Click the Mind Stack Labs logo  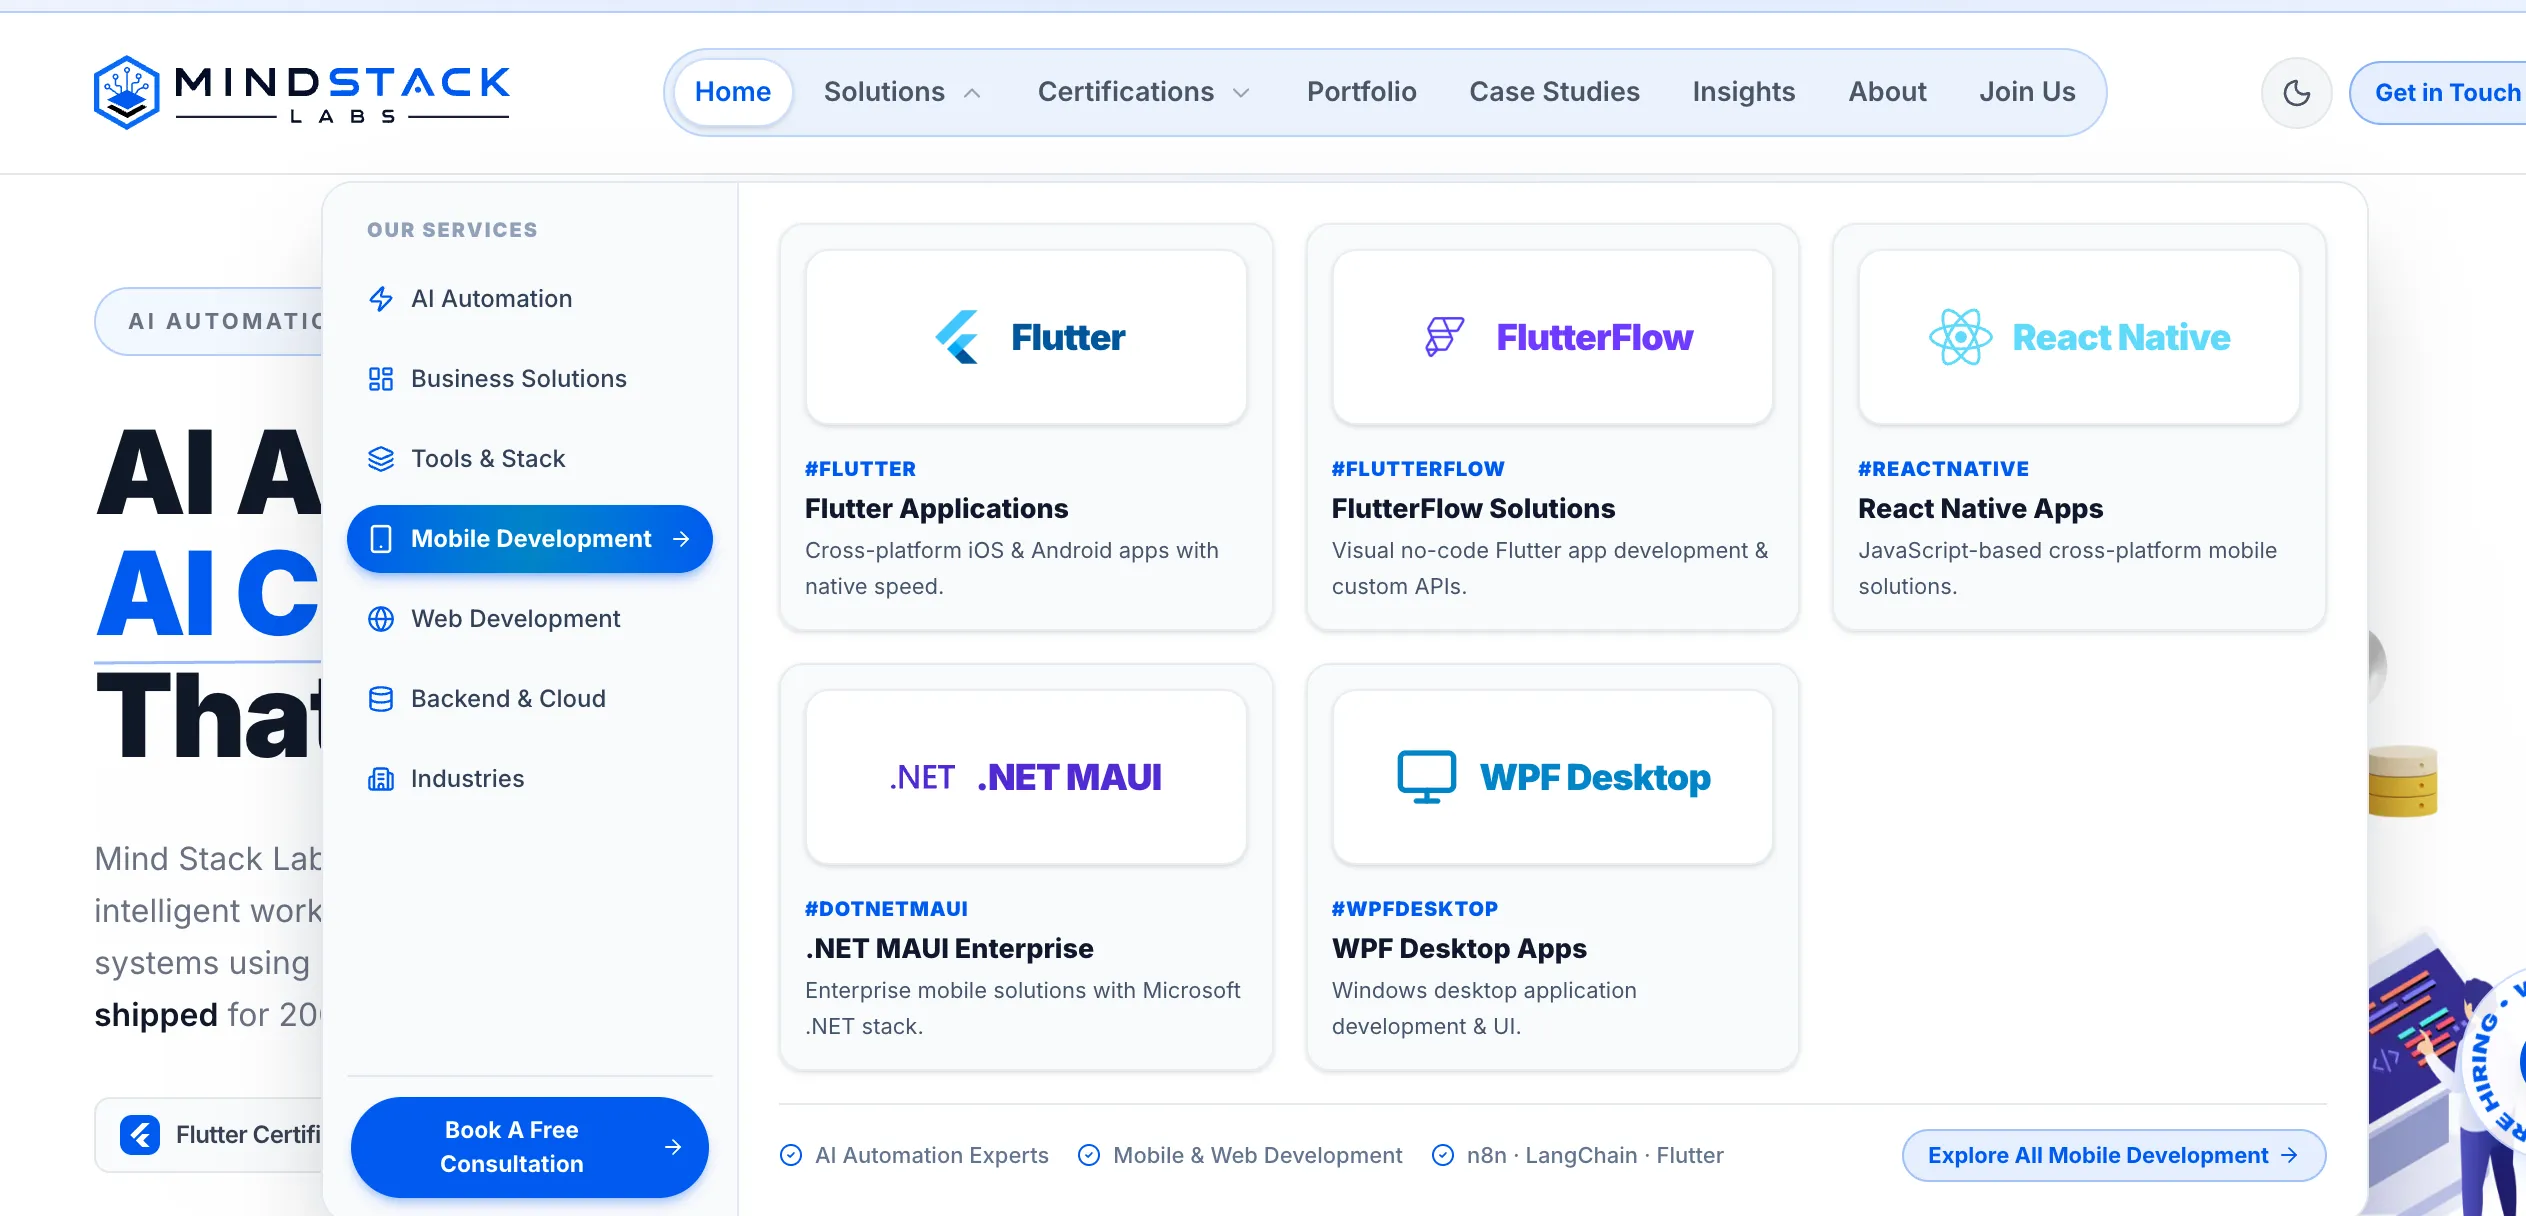coord(302,92)
